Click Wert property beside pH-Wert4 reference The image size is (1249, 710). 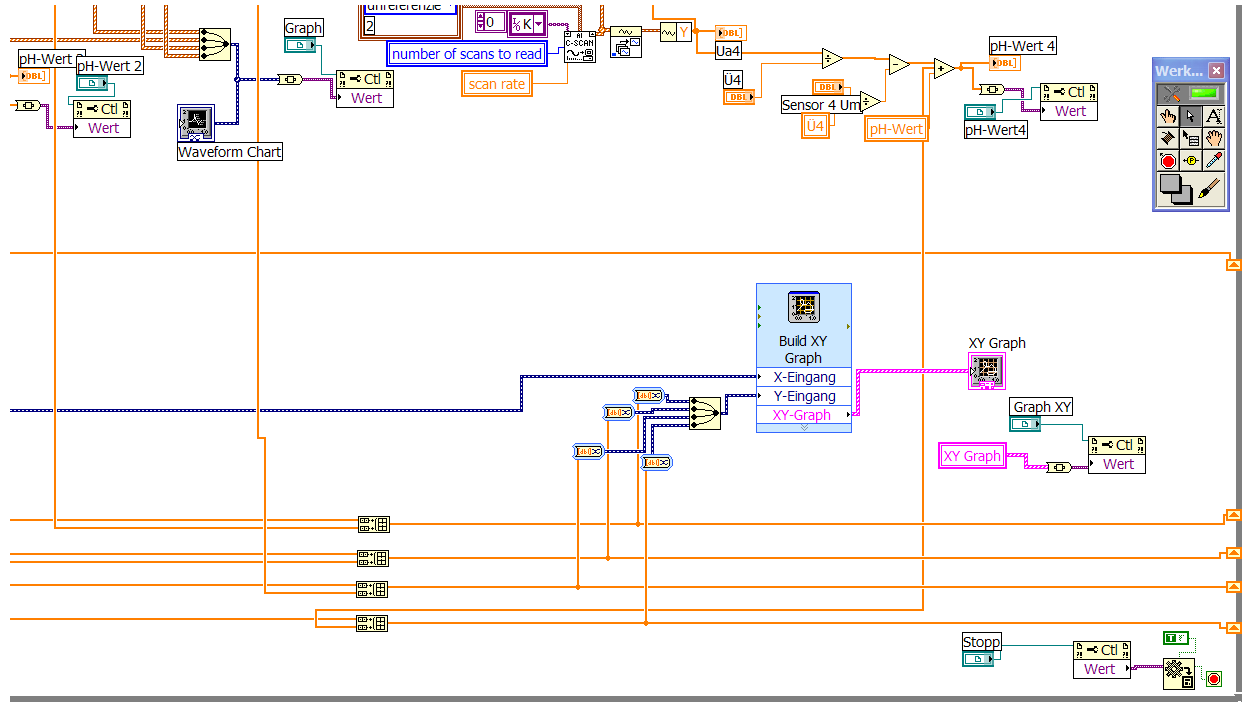point(1069,111)
